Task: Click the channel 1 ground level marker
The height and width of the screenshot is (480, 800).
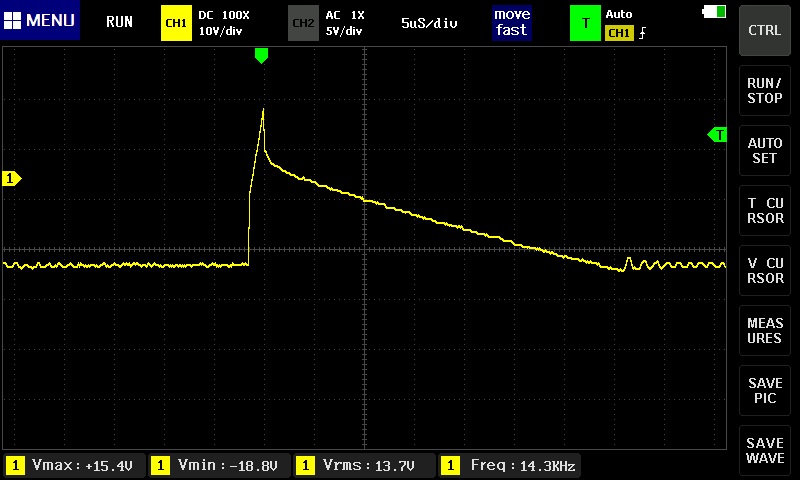Action: coord(12,178)
